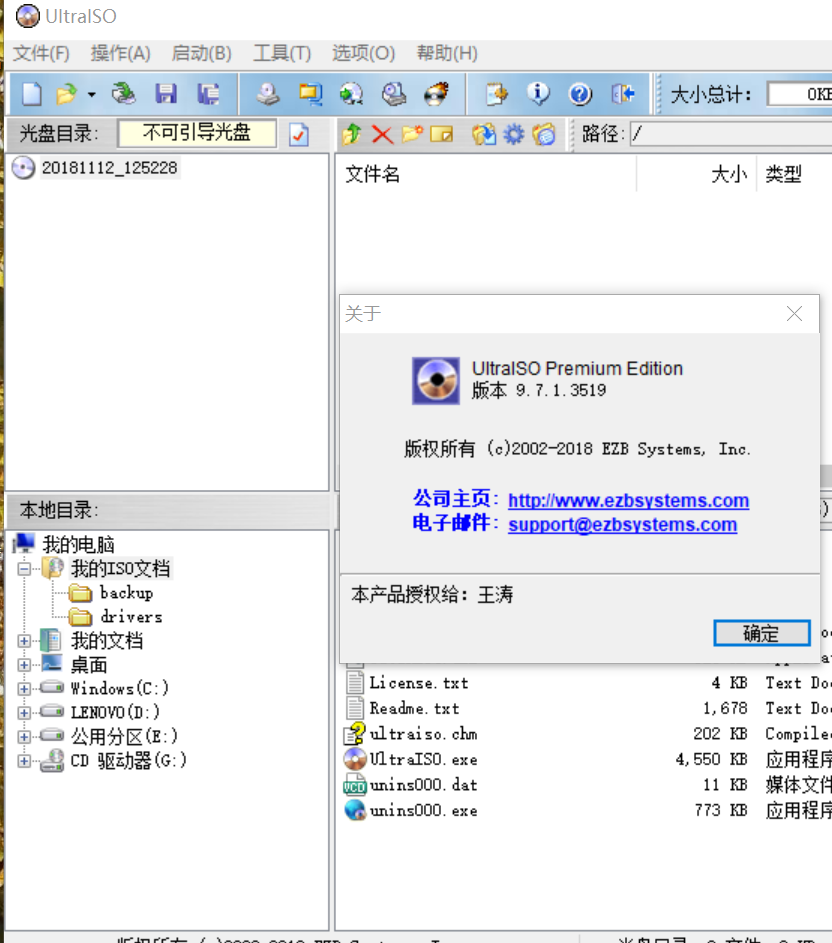Click the Burn CD/DVD image icon
This screenshot has height=943, width=832.
[x=437, y=94]
